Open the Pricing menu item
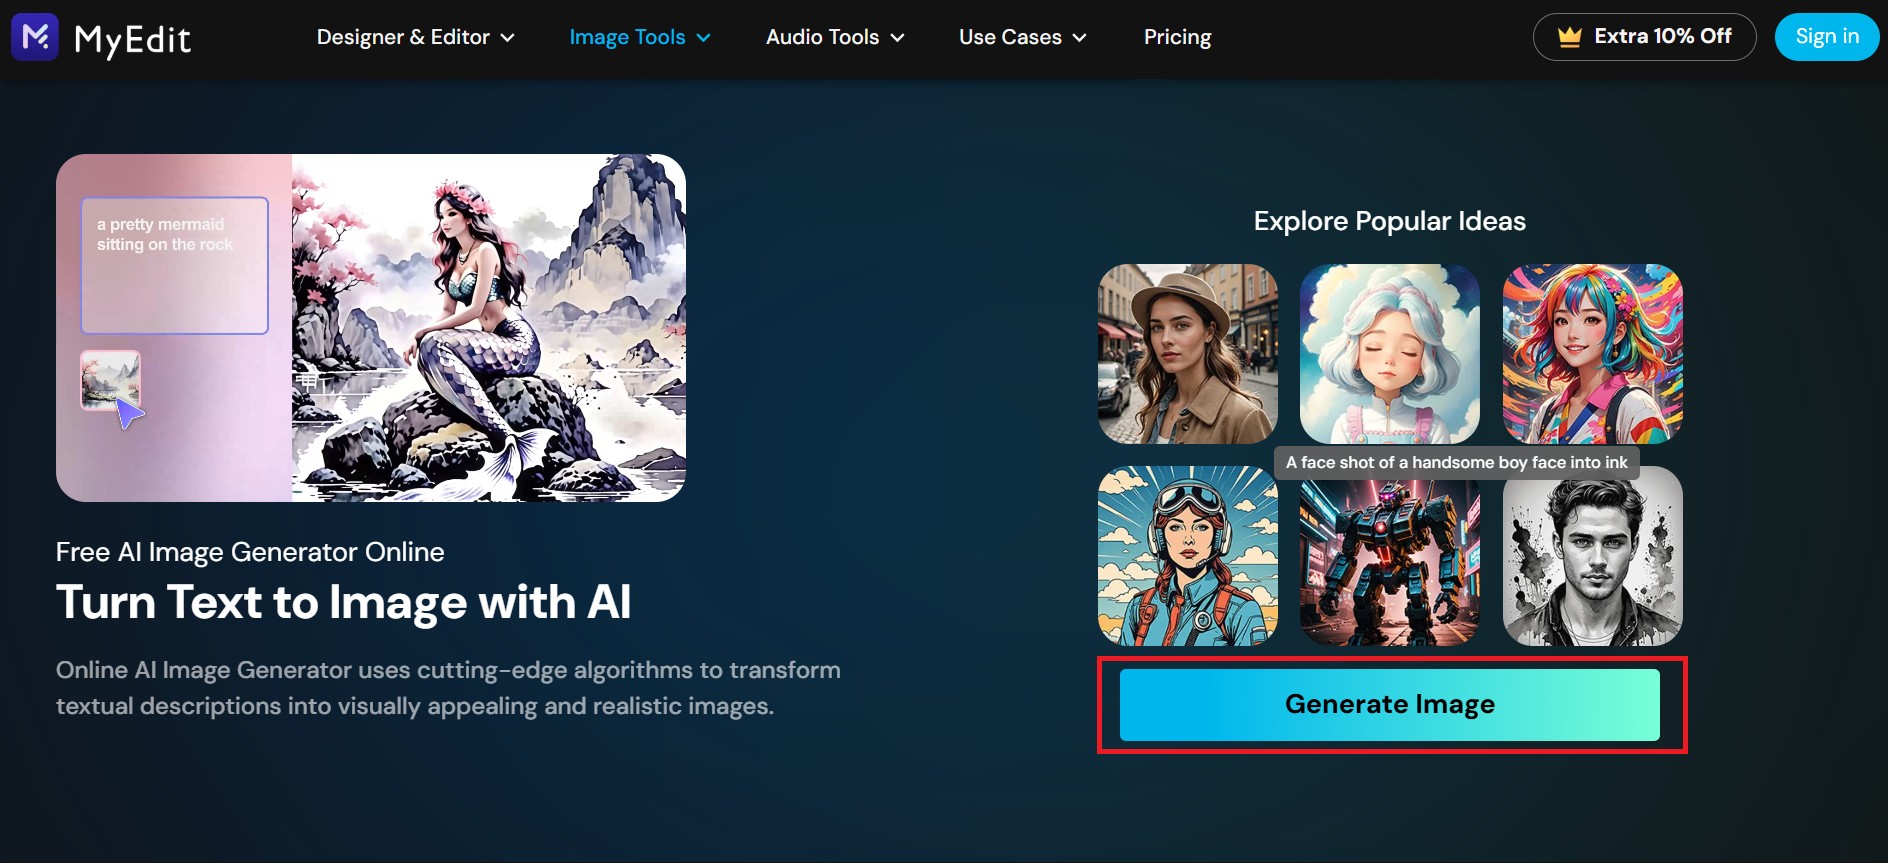This screenshot has width=1888, height=863. point(1177,37)
